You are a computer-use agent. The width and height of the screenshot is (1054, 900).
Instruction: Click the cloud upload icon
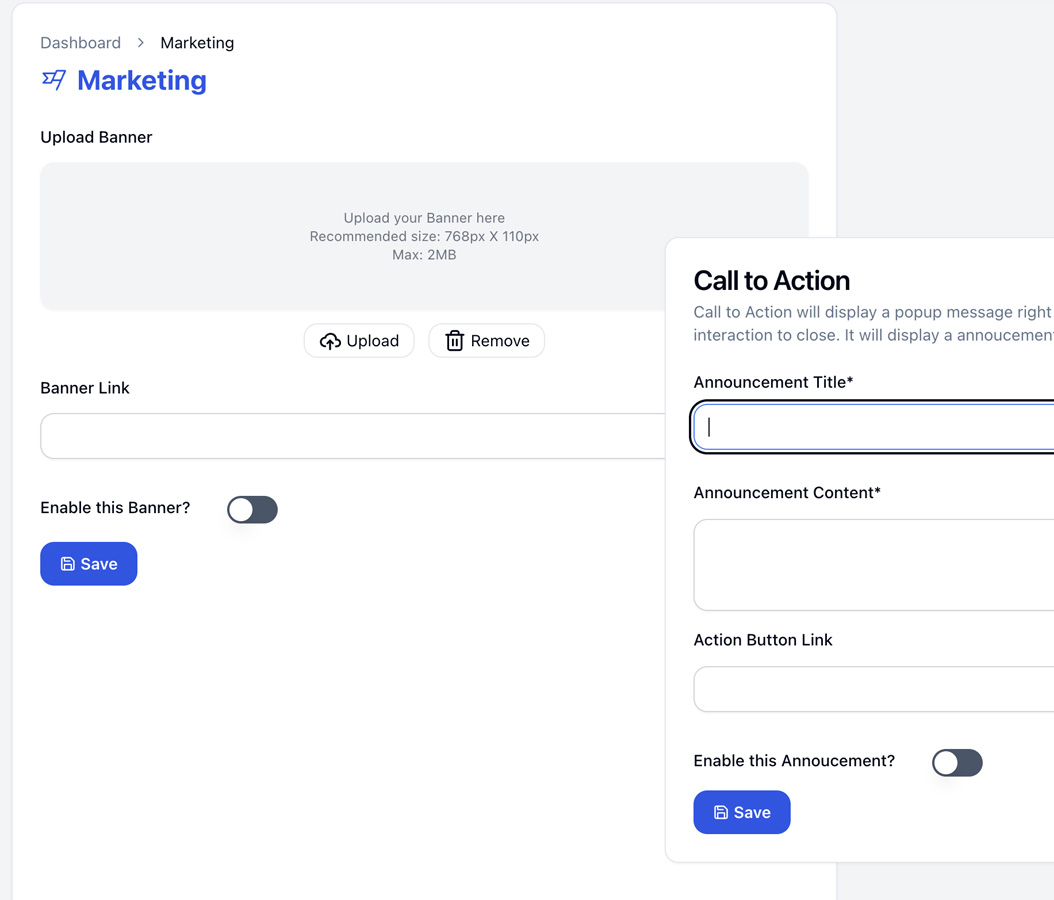pyautogui.click(x=330, y=341)
